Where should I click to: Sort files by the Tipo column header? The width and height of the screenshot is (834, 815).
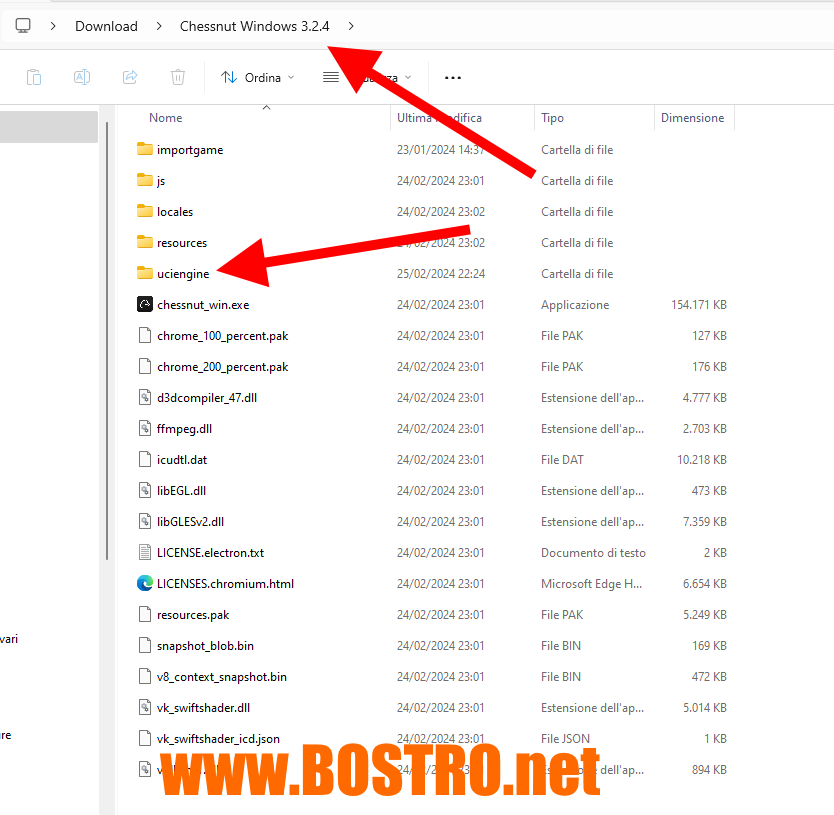(552, 118)
